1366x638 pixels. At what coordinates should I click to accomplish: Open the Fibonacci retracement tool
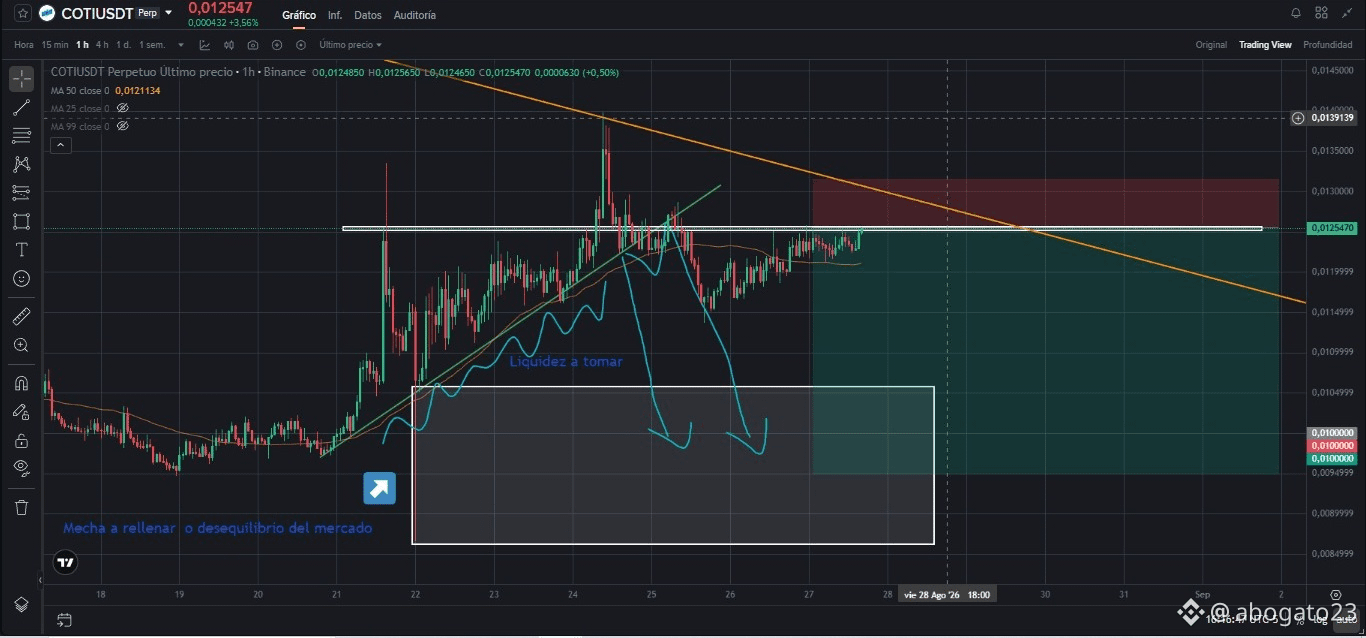(x=21, y=136)
